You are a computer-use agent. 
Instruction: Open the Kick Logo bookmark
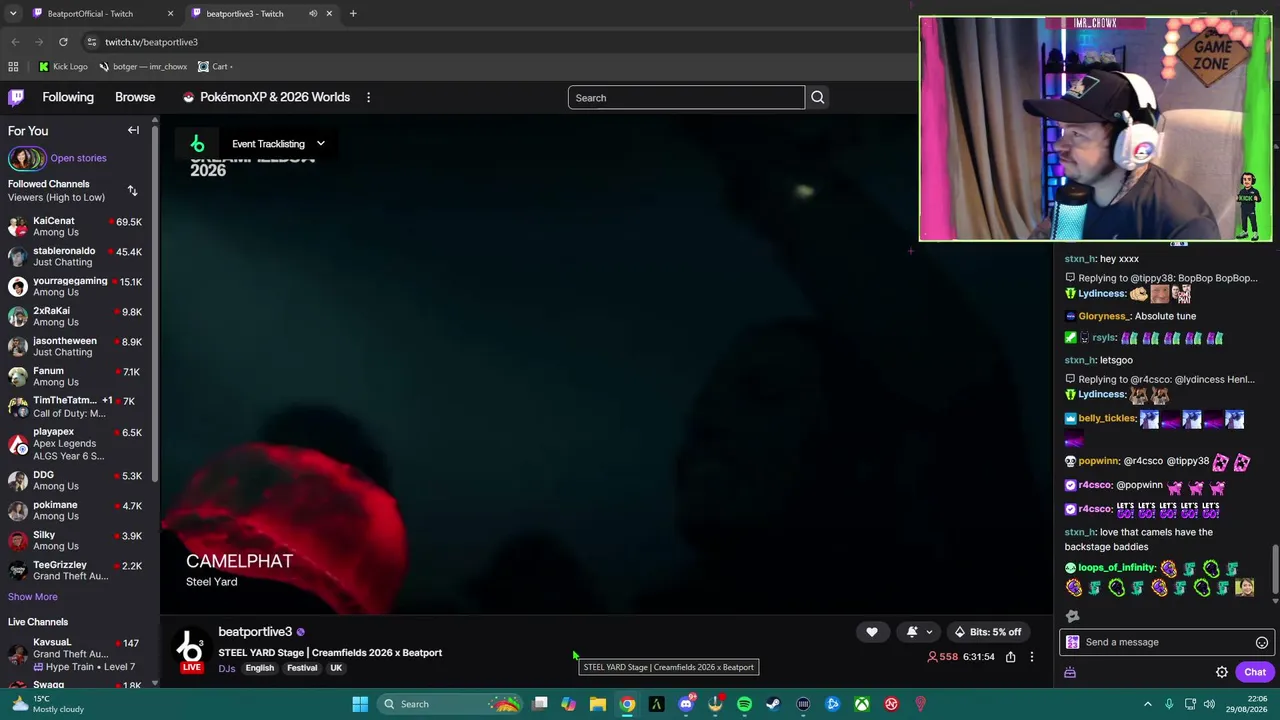tap(63, 67)
